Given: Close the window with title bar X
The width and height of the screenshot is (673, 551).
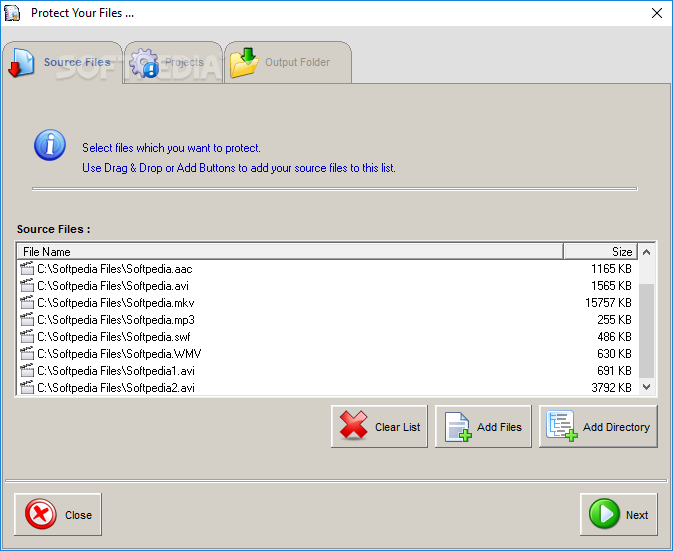Looking at the screenshot, I should pos(657,13).
